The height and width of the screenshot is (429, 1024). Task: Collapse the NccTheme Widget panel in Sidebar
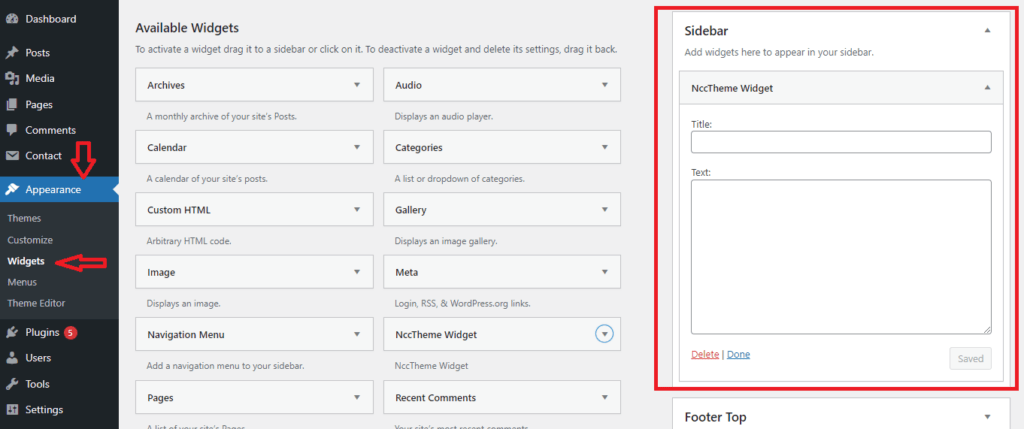pyautogui.click(x=987, y=87)
